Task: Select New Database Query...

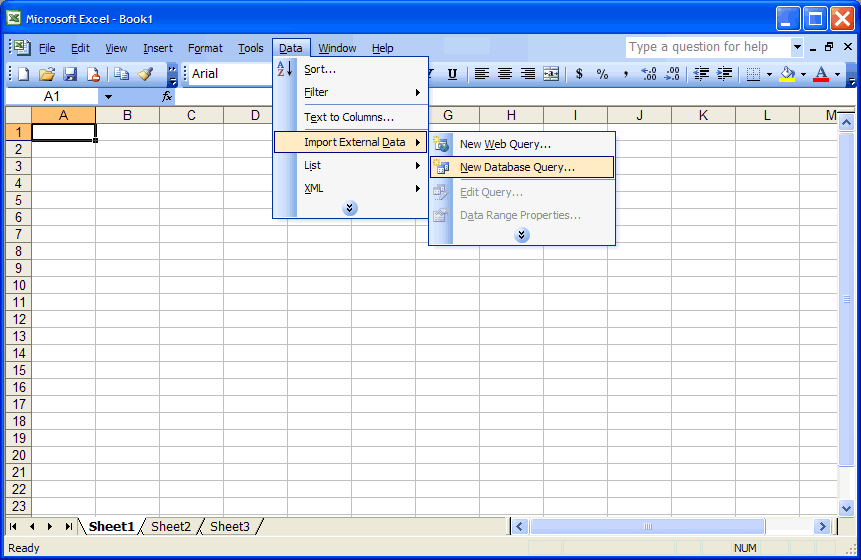Action: tap(522, 167)
